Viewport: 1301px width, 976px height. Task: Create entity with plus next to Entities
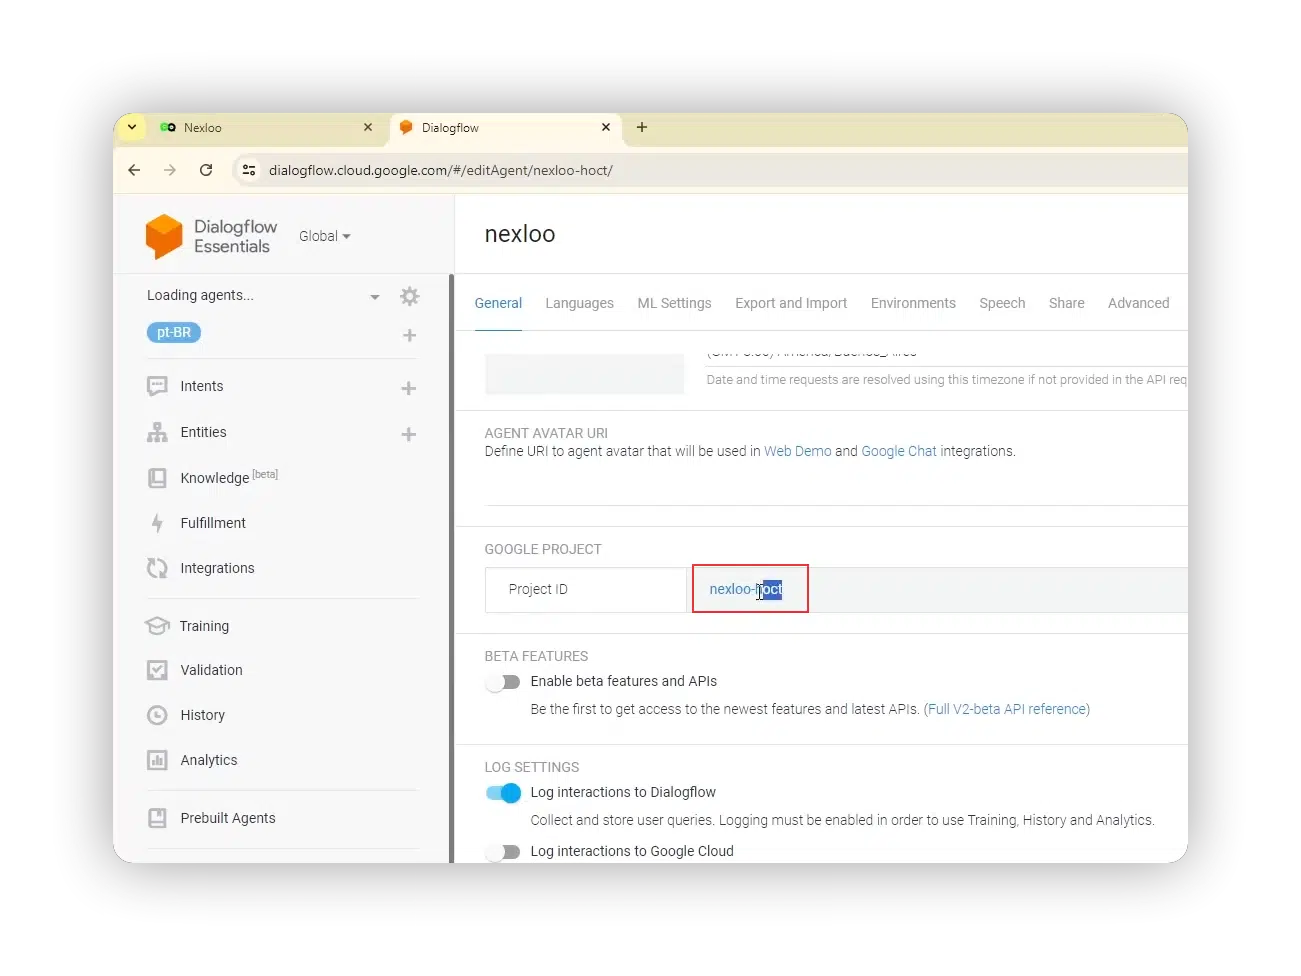[408, 434]
